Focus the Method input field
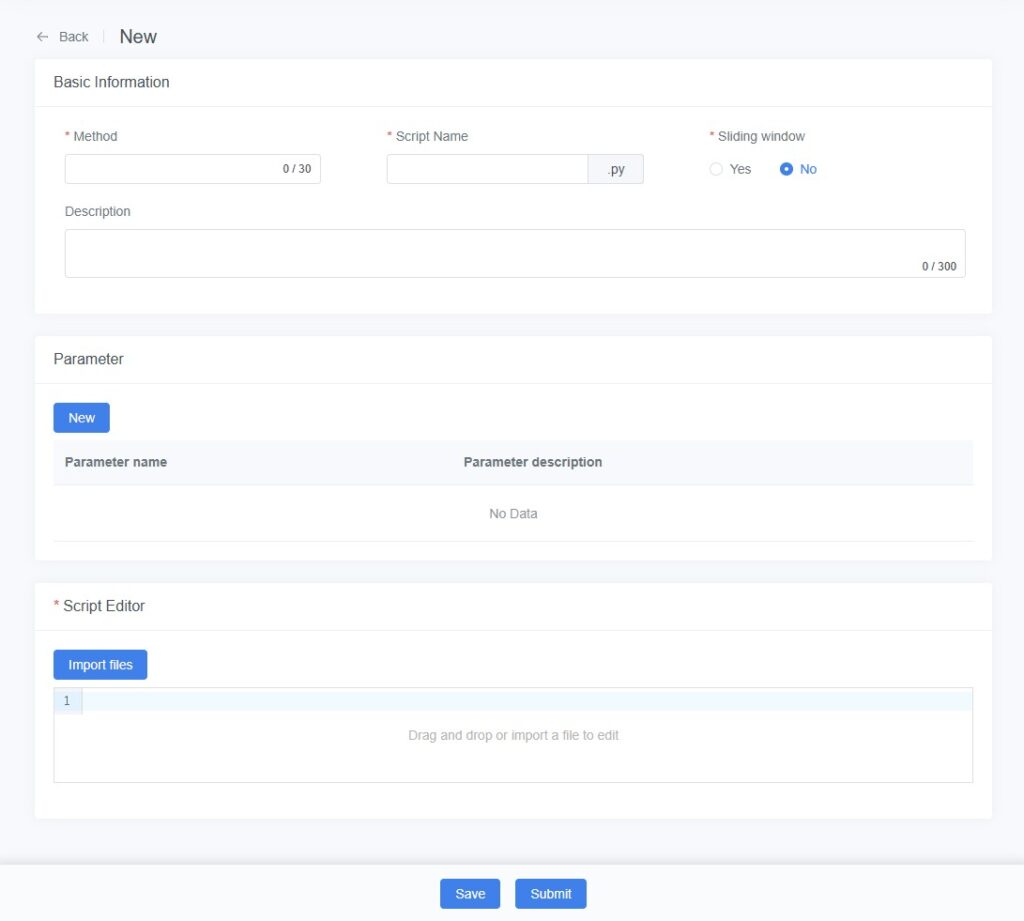This screenshot has width=1024, height=921. pos(170,169)
